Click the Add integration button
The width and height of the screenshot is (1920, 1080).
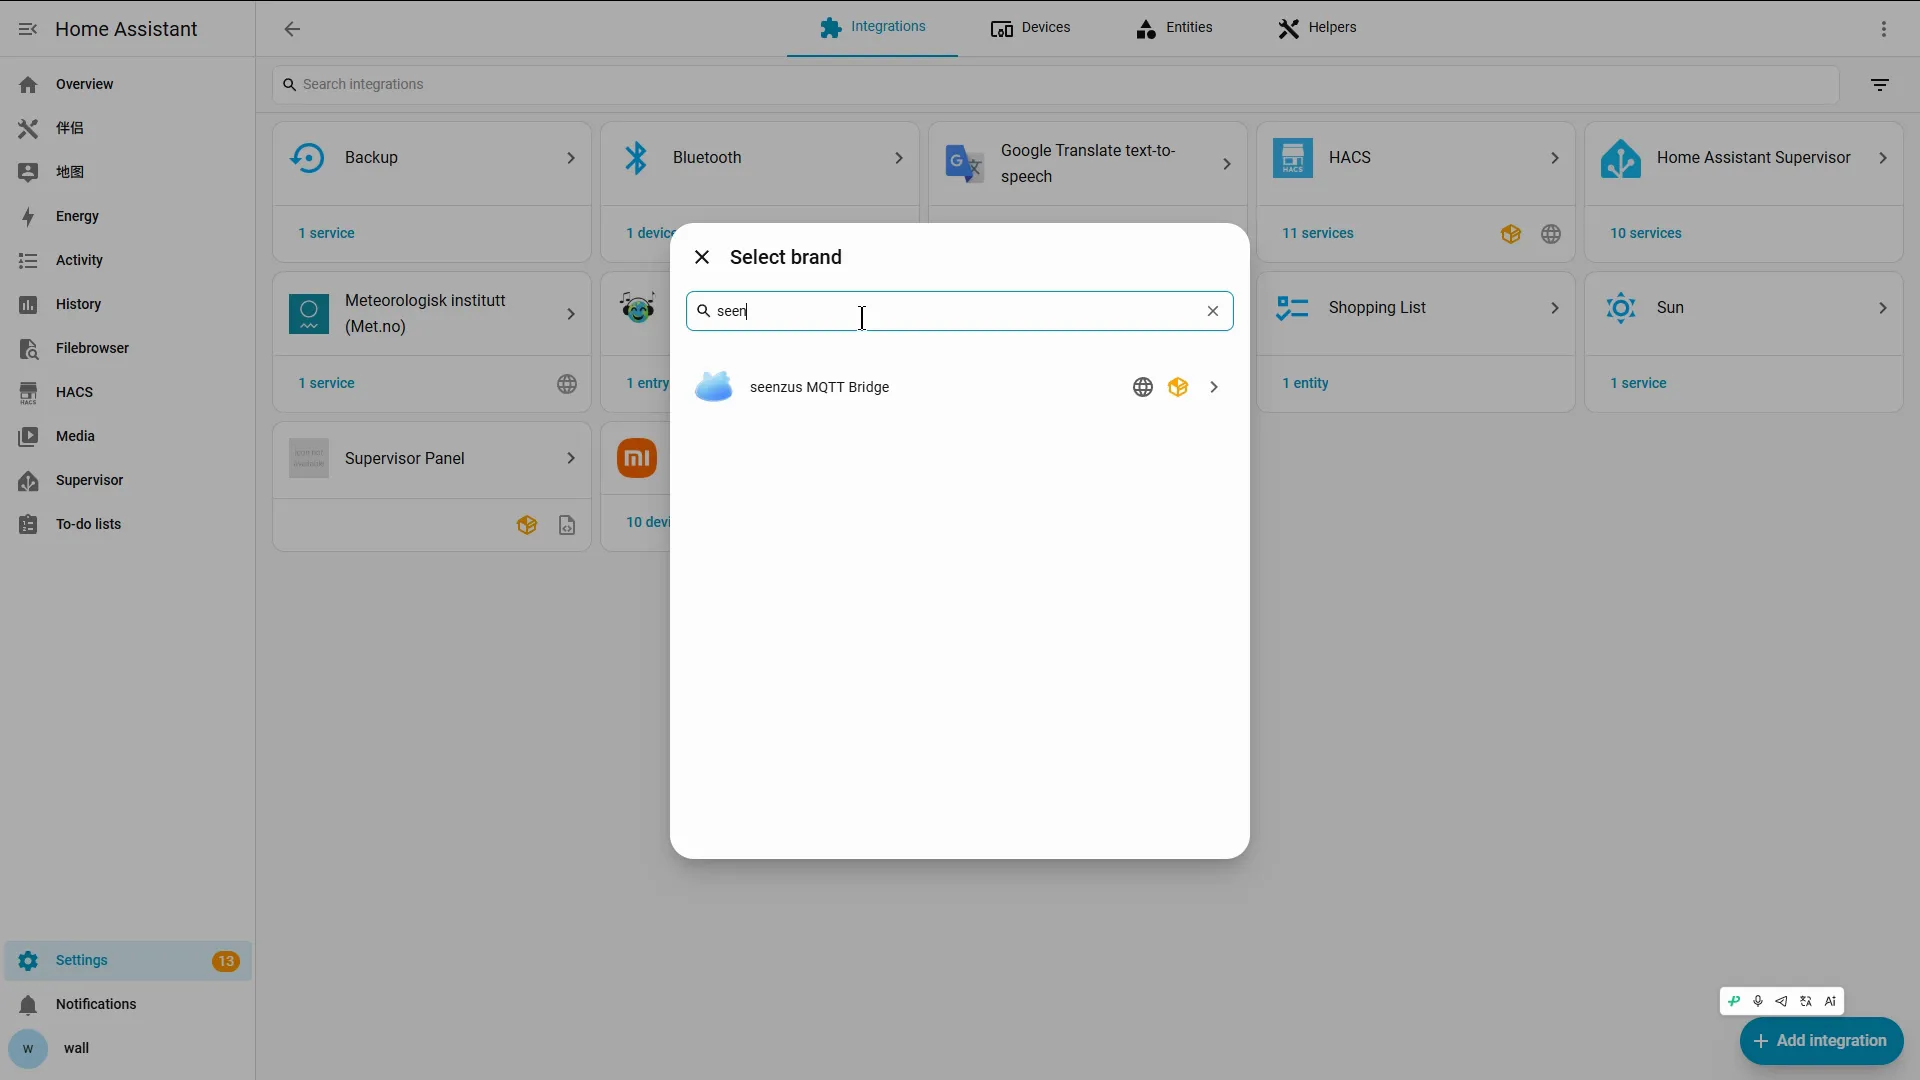click(x=1821, y=1041)
